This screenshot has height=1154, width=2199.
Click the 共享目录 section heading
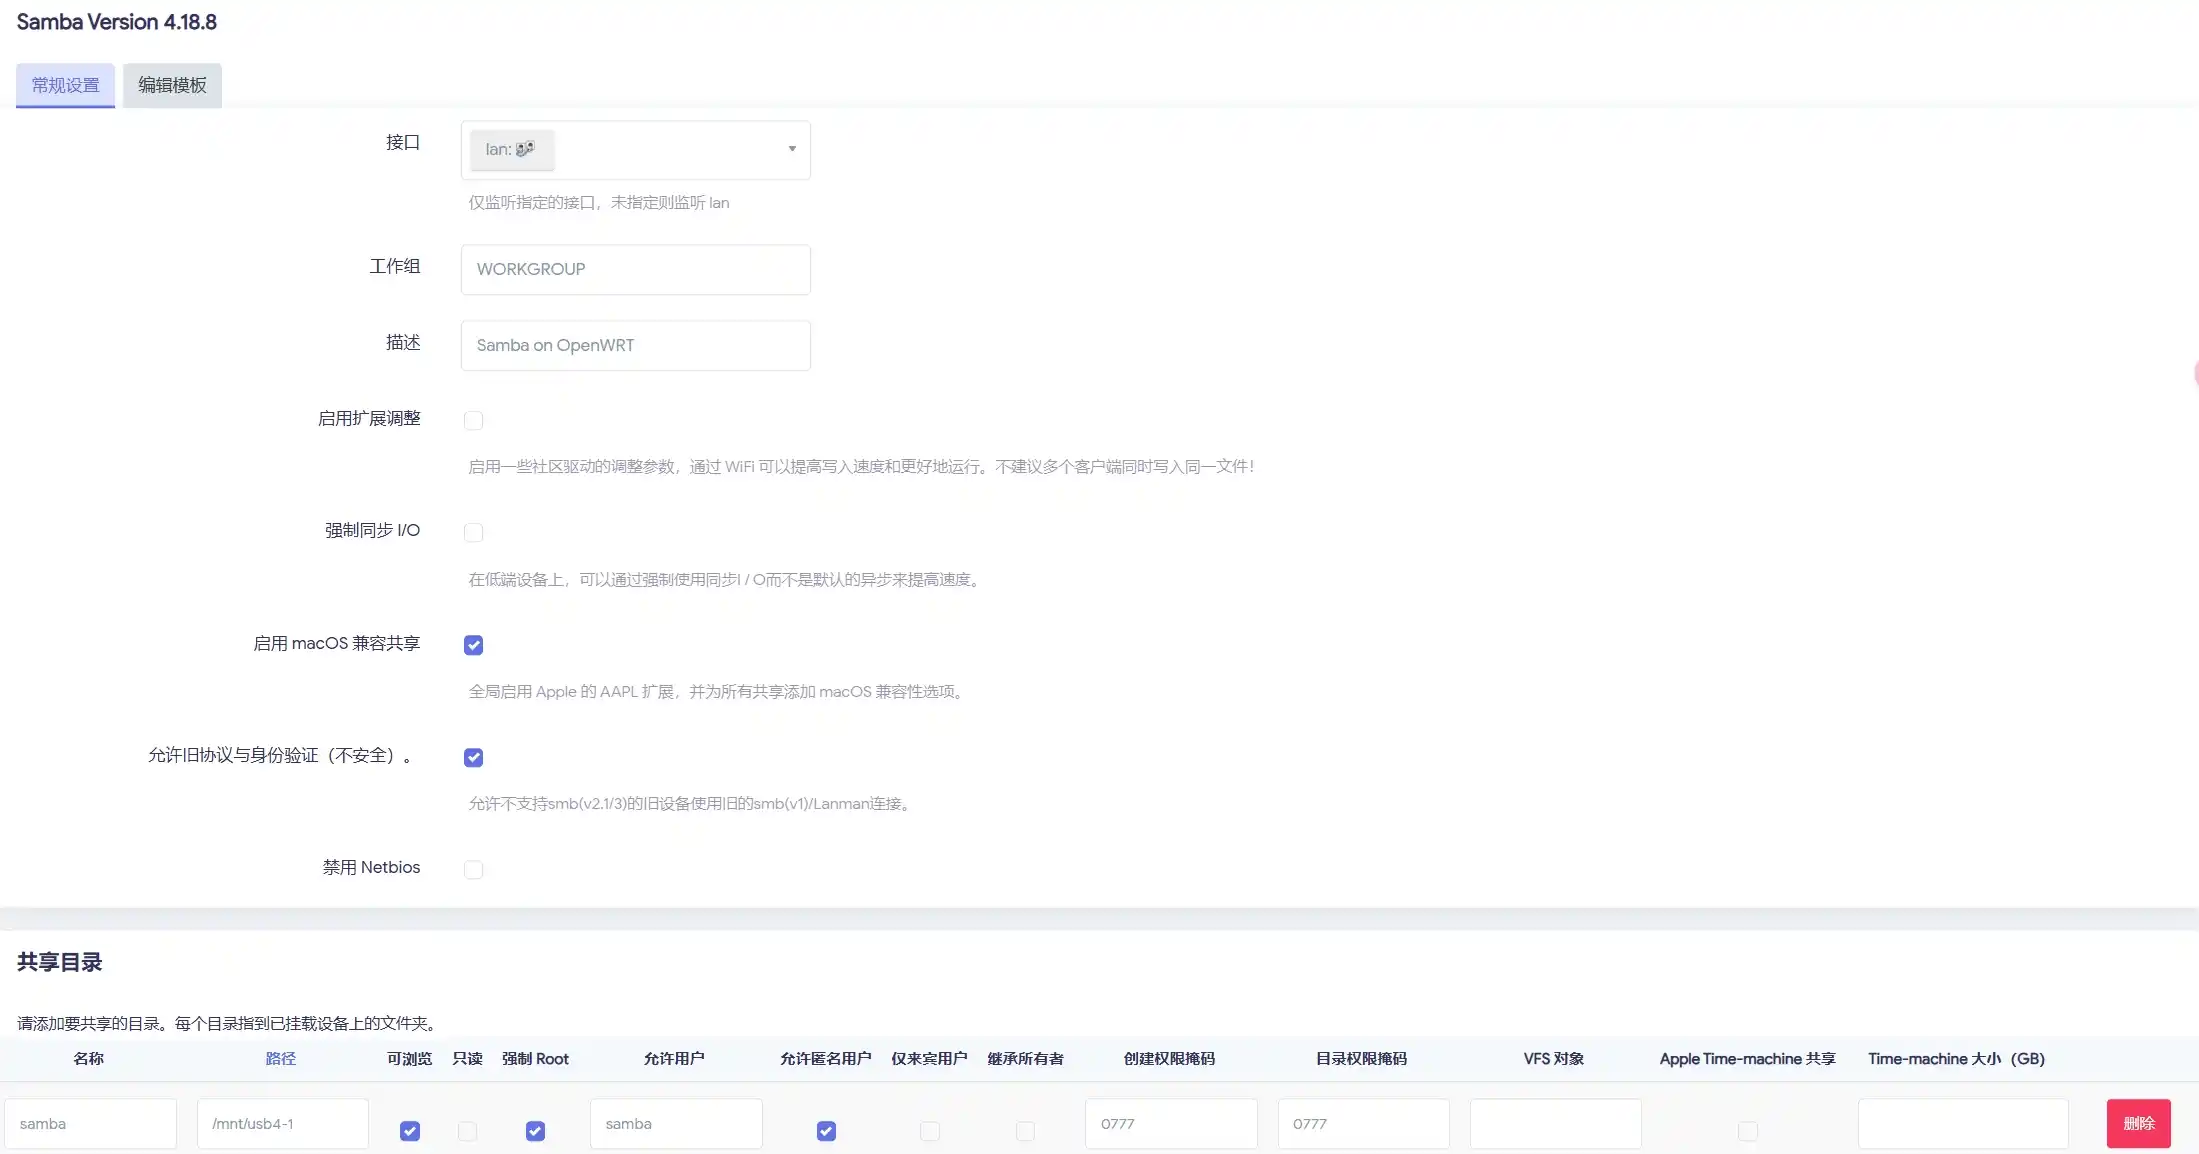pos(59,962)
